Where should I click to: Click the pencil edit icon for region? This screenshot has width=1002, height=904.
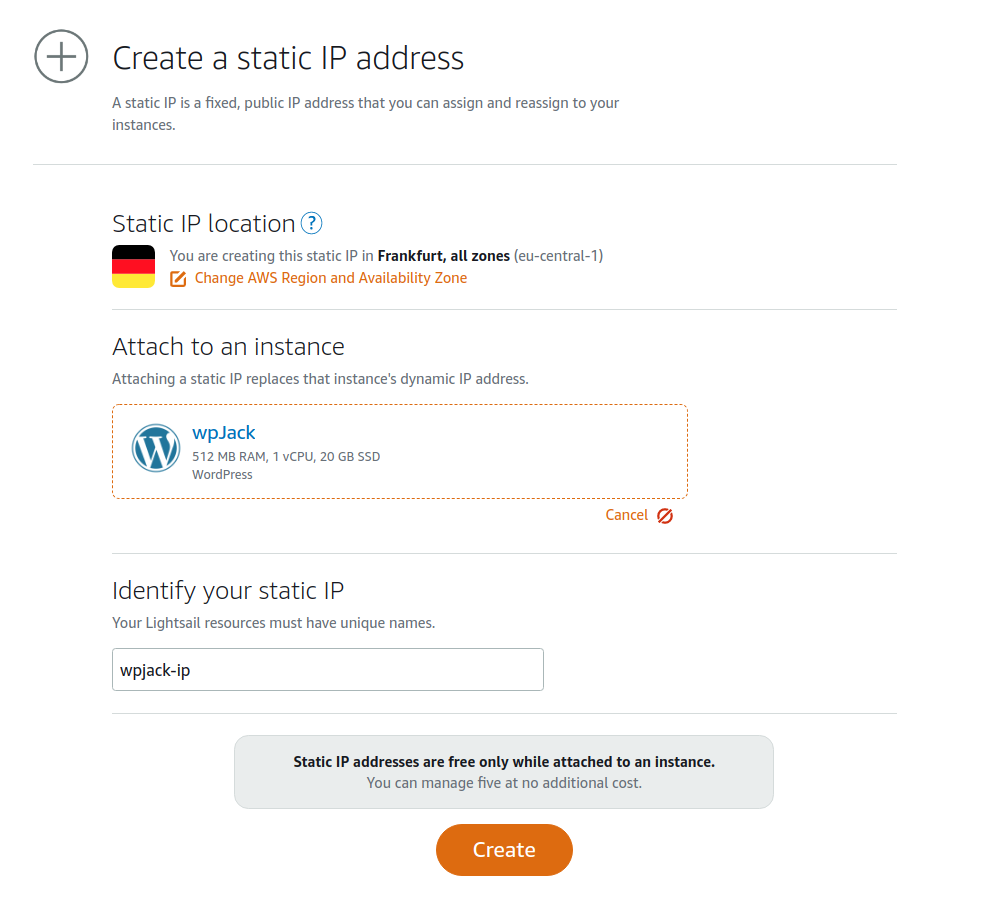178,279
